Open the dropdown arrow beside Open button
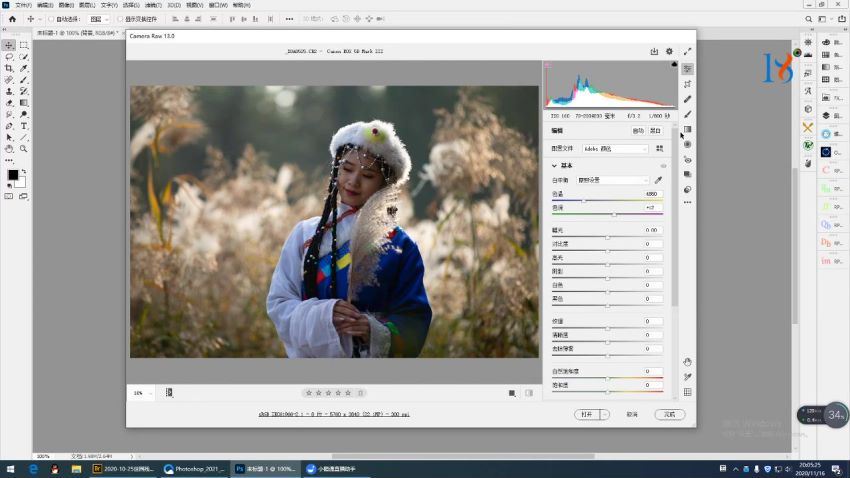The width and height of the screenshot is (850, 478). click(x=604, y=415)
